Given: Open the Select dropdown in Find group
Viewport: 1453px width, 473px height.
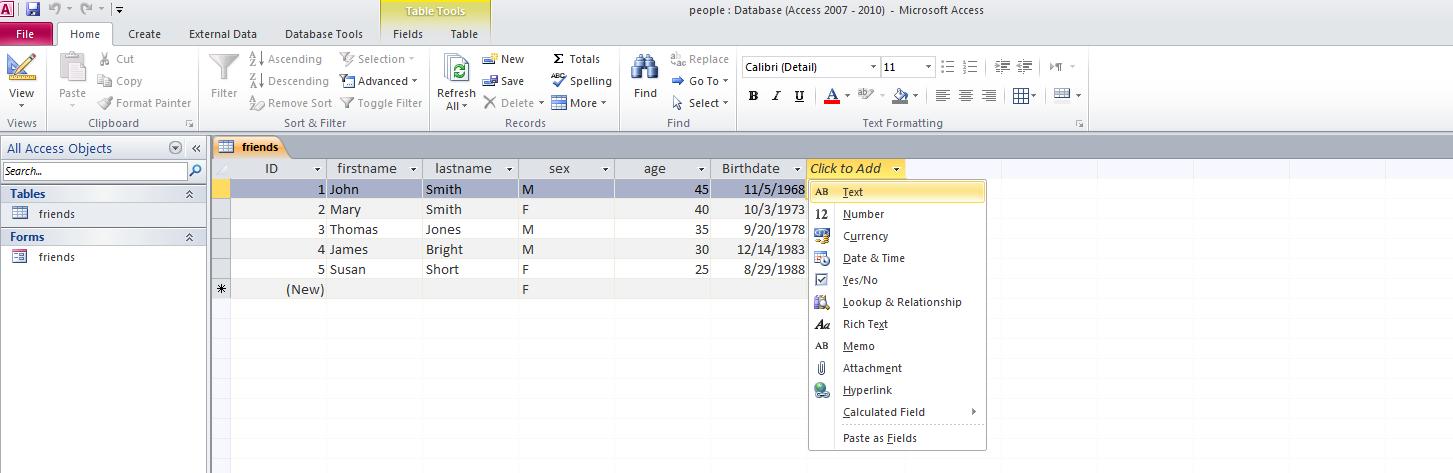Looking at the screenshot, I should click(699, 103).
